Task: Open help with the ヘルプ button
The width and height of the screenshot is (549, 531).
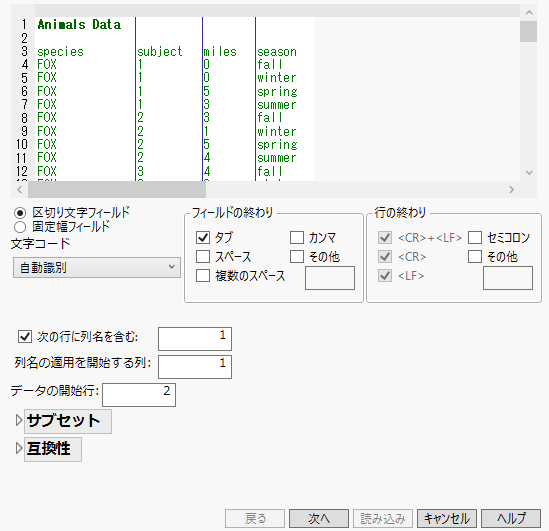Action: (x=511, y=518)
